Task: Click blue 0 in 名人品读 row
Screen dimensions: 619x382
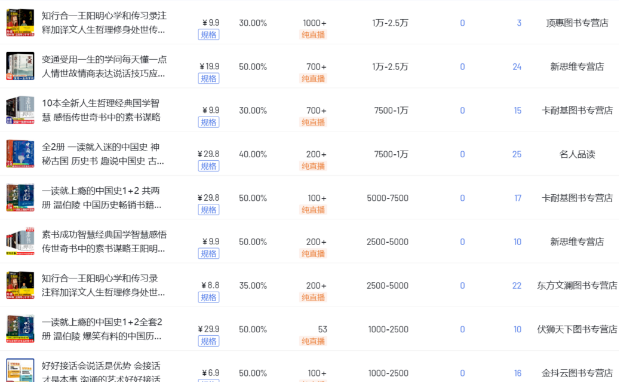Action: click(x=462, y=154)
